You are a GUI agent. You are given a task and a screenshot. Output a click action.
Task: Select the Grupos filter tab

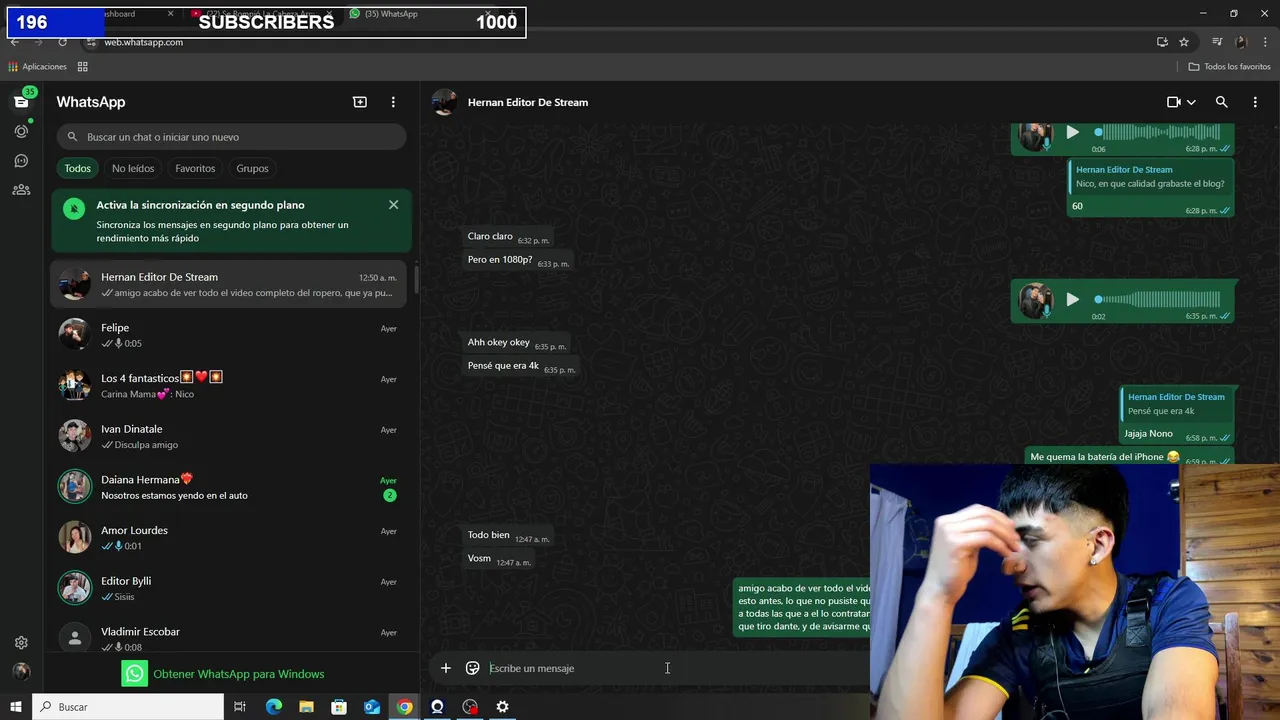(252, 168)
